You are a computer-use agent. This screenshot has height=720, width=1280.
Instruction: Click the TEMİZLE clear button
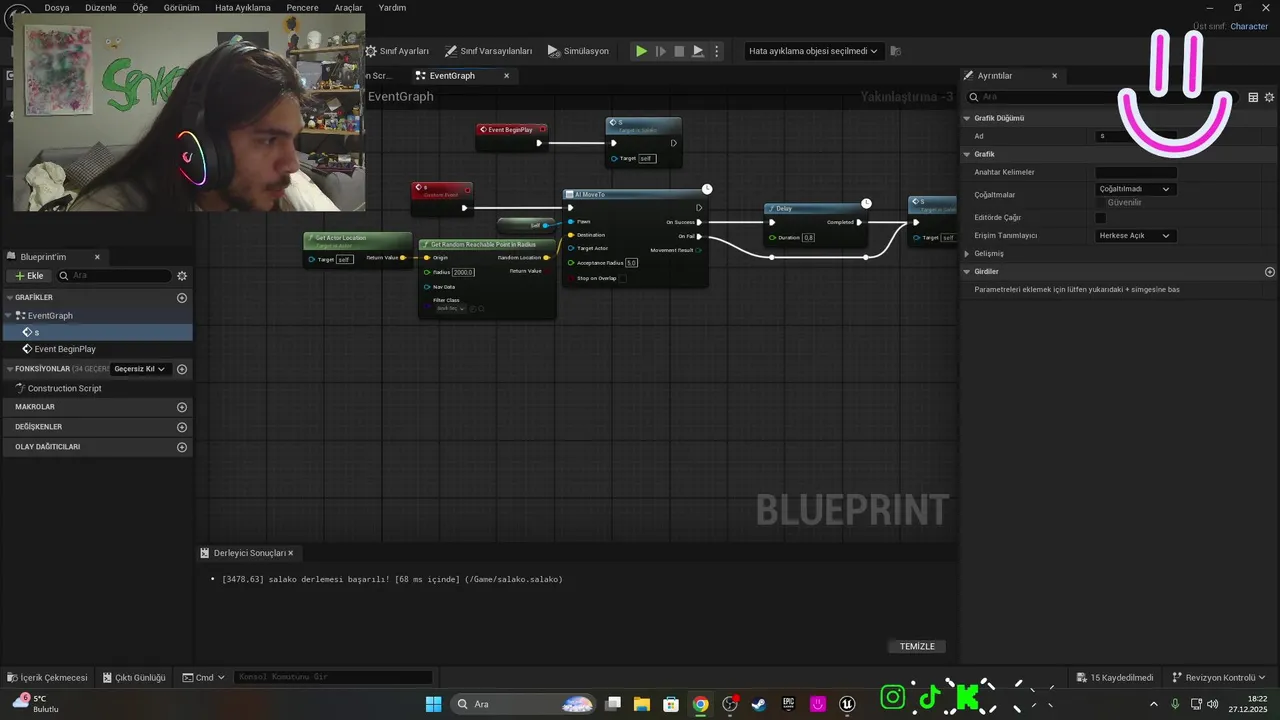tap(917, 646)
